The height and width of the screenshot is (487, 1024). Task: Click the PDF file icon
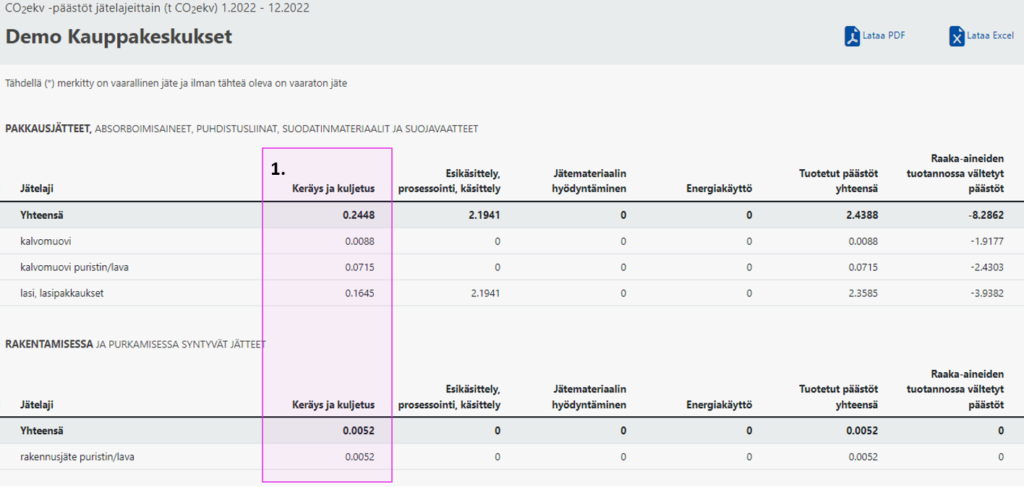click(853, 36)
